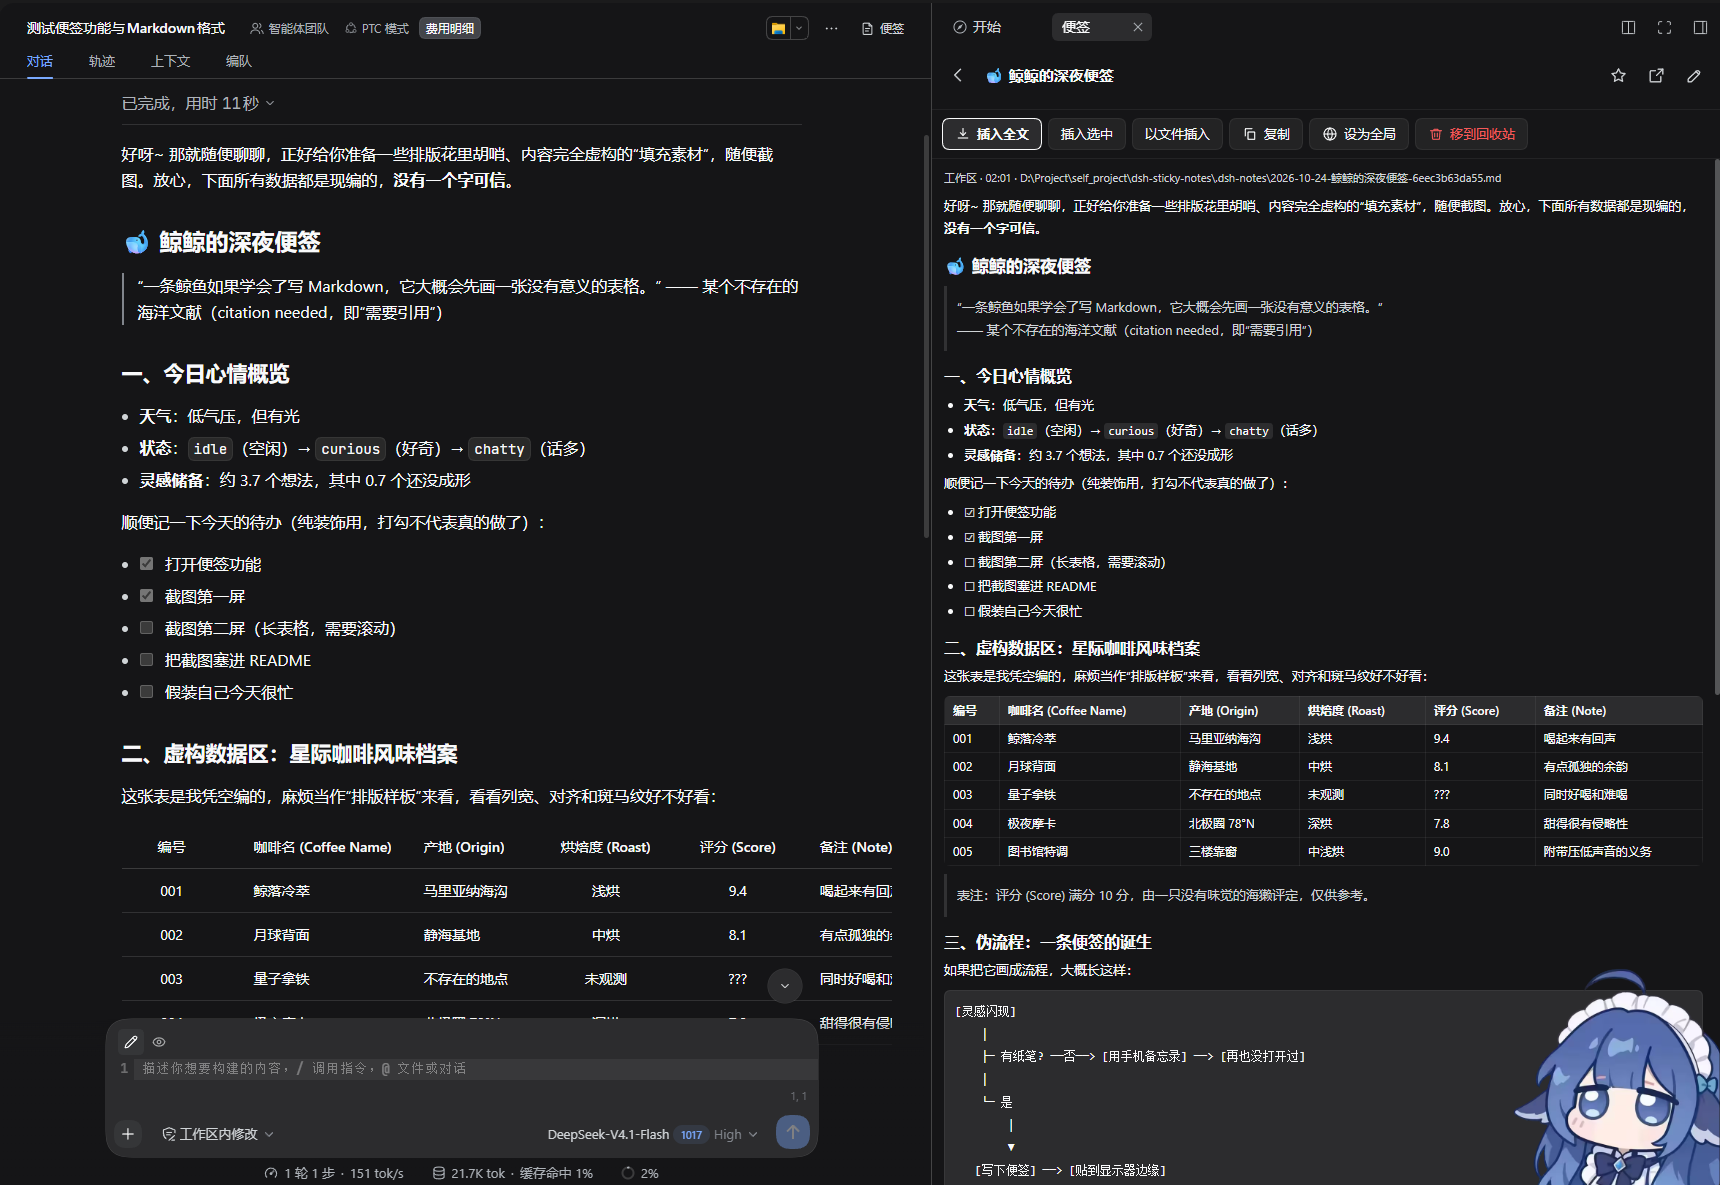Click the 插入全文 button
Image resolution: width=1720 pixels, height=1185 pixels.
992,134
